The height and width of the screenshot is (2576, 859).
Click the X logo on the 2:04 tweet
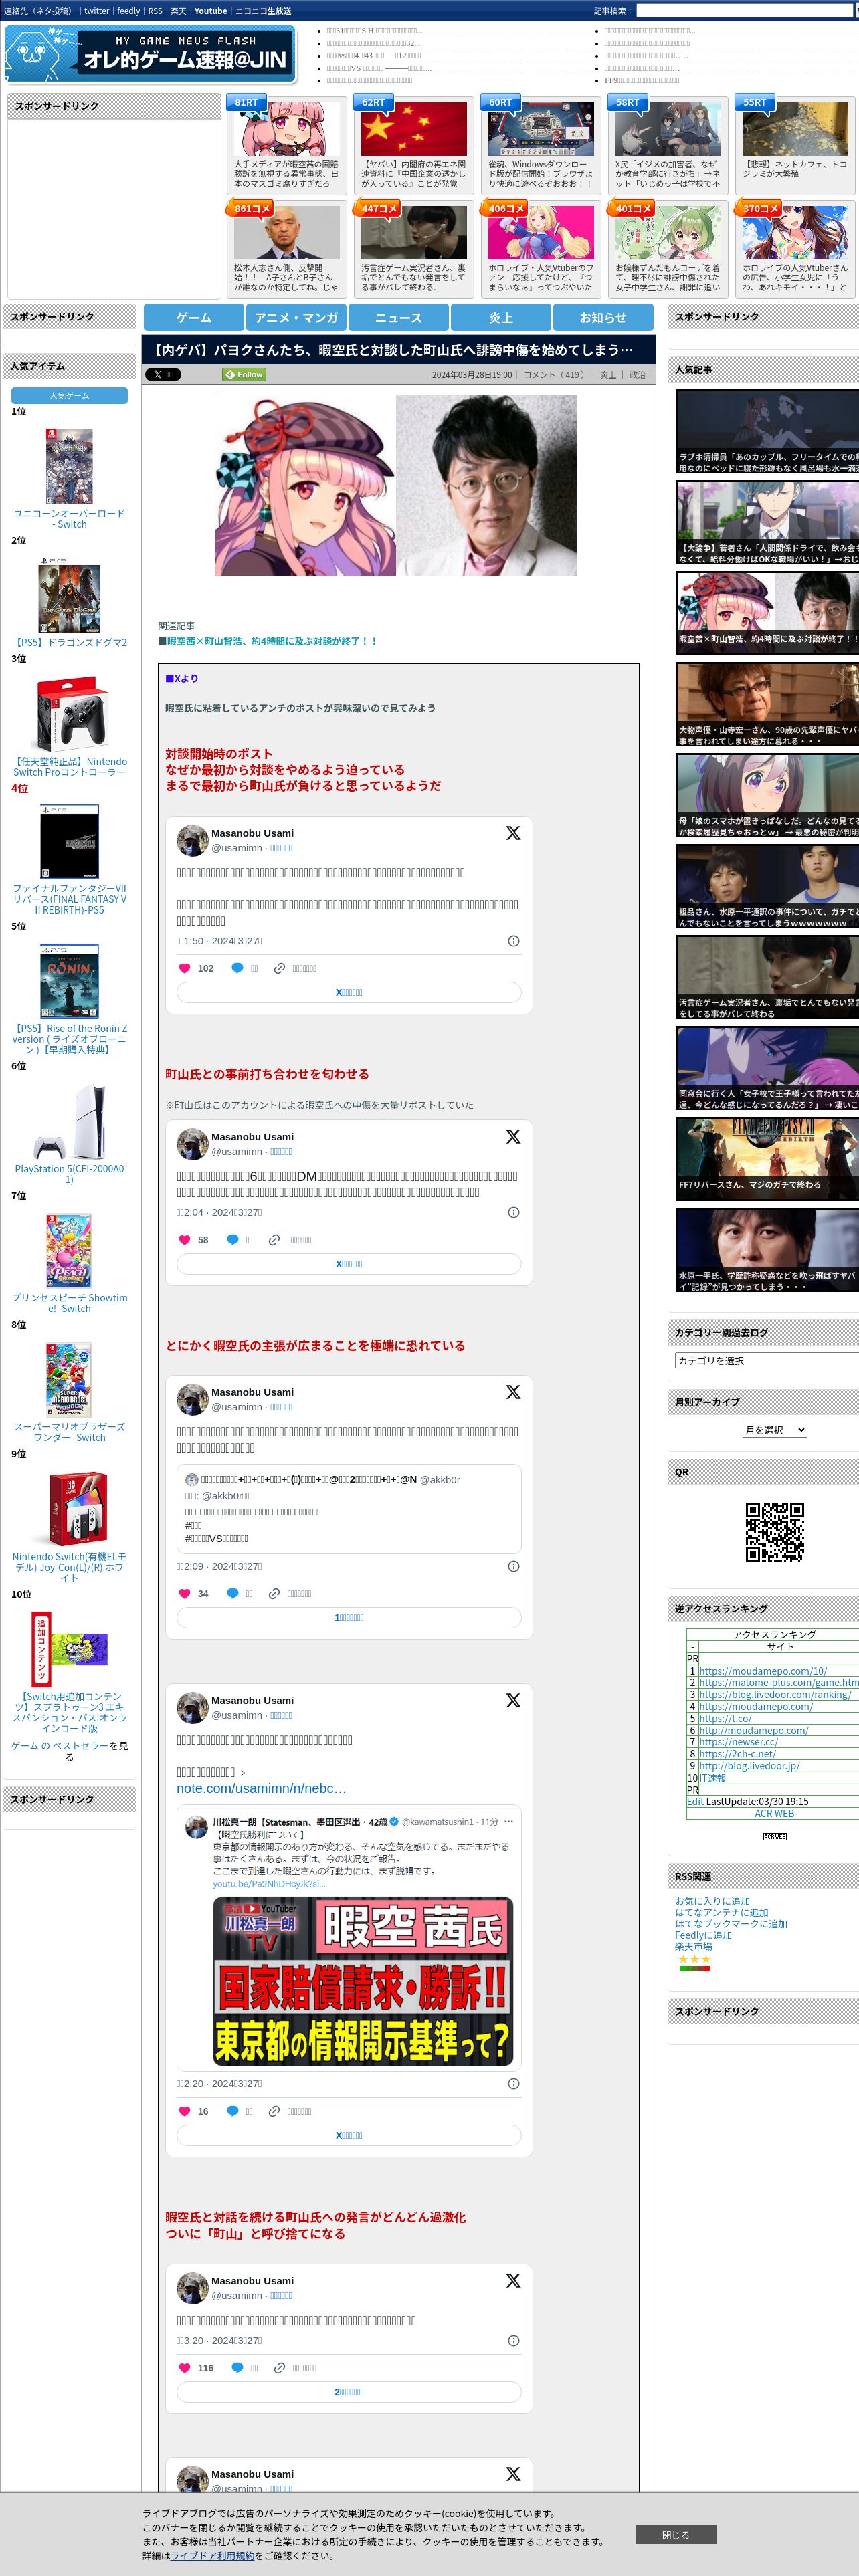pos(513,1137)
